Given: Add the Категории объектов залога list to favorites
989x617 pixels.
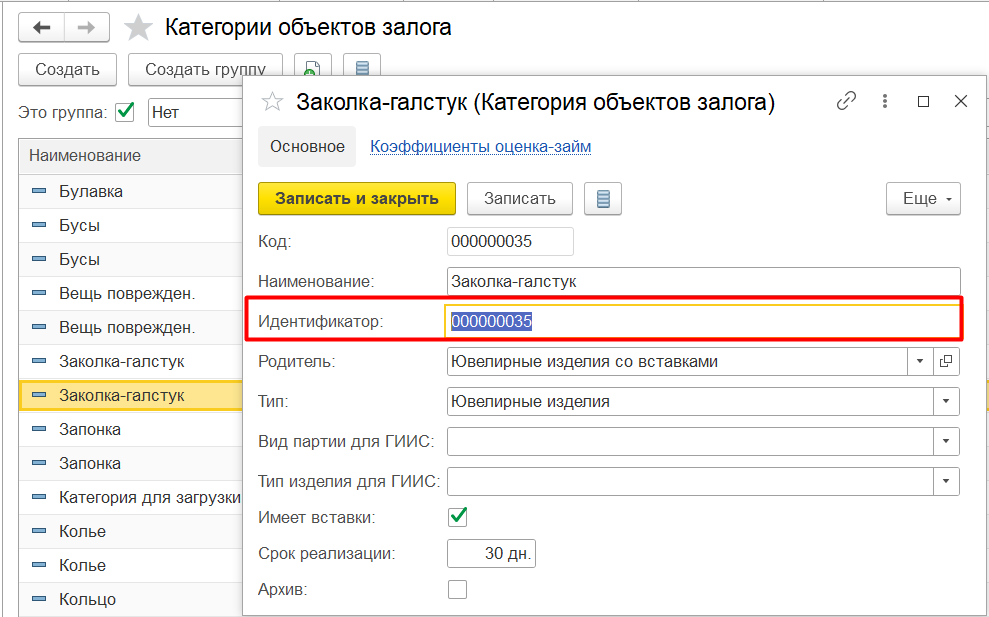Looking at the screenshot, I should coord(138,28).
